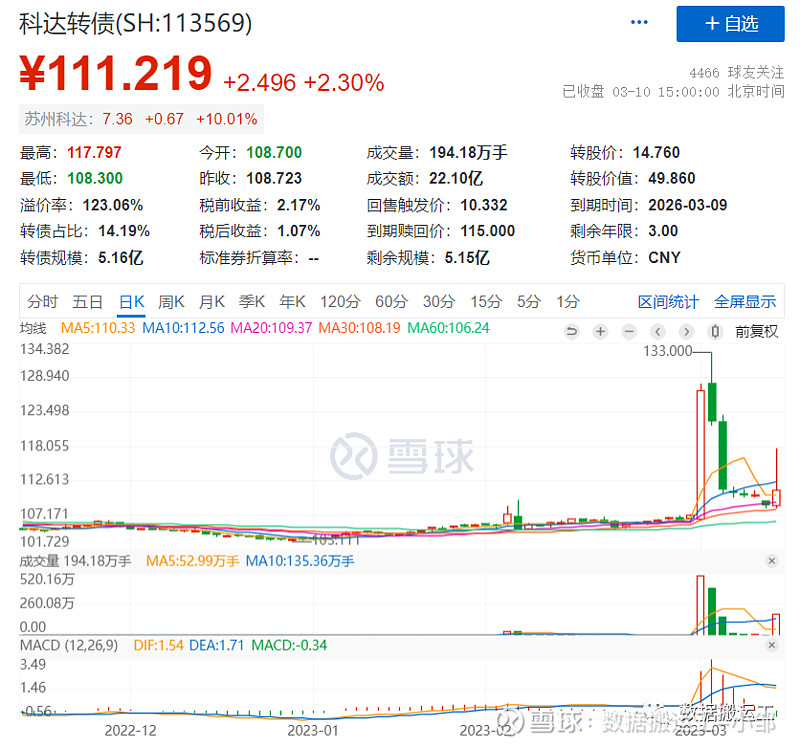Open the three-dots more options menu

click(639, 22)
